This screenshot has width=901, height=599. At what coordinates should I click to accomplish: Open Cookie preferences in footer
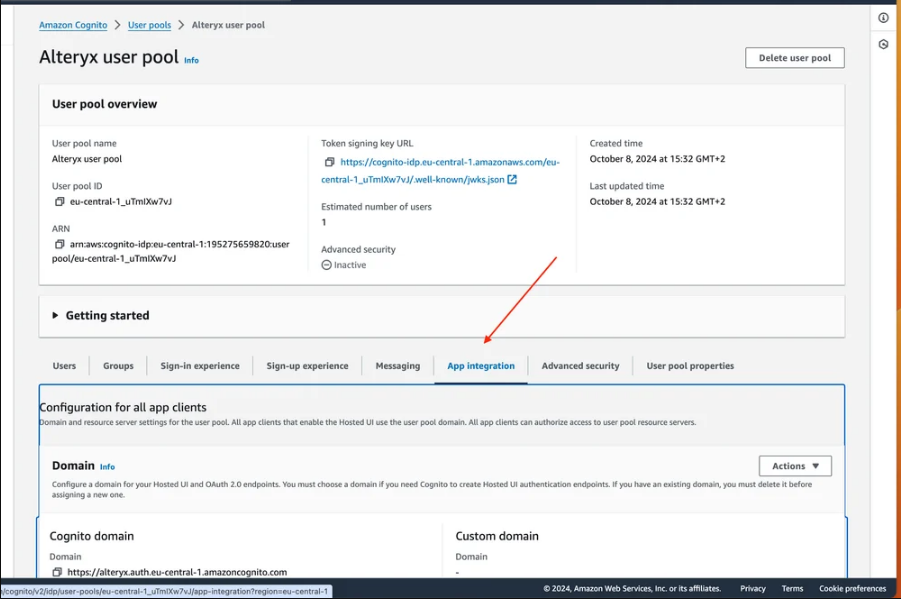click(x=853, y=588)
